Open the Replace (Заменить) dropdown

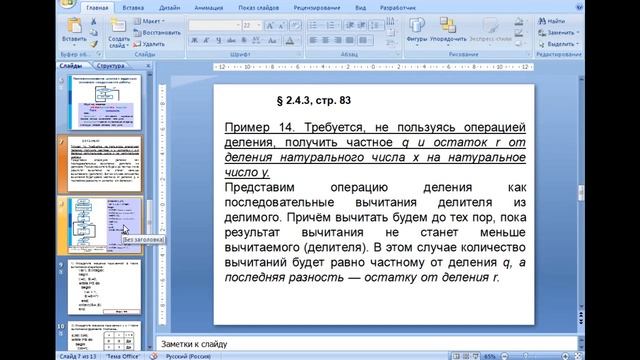[558, 33]
